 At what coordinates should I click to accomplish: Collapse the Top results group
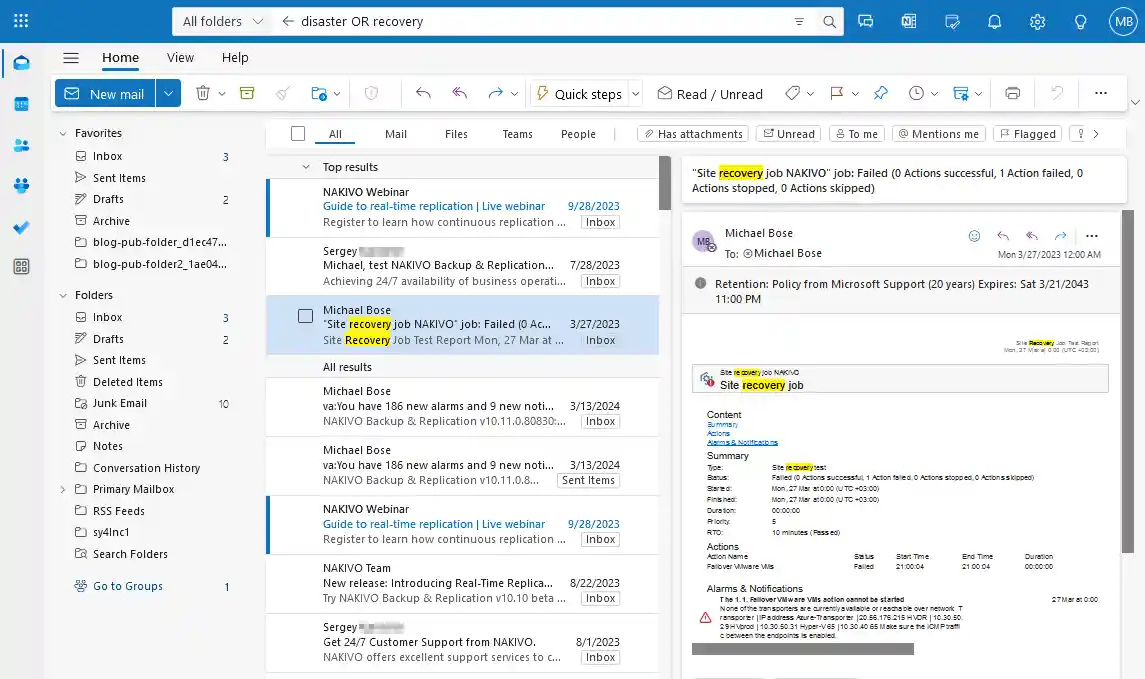(x=306, y=166)
